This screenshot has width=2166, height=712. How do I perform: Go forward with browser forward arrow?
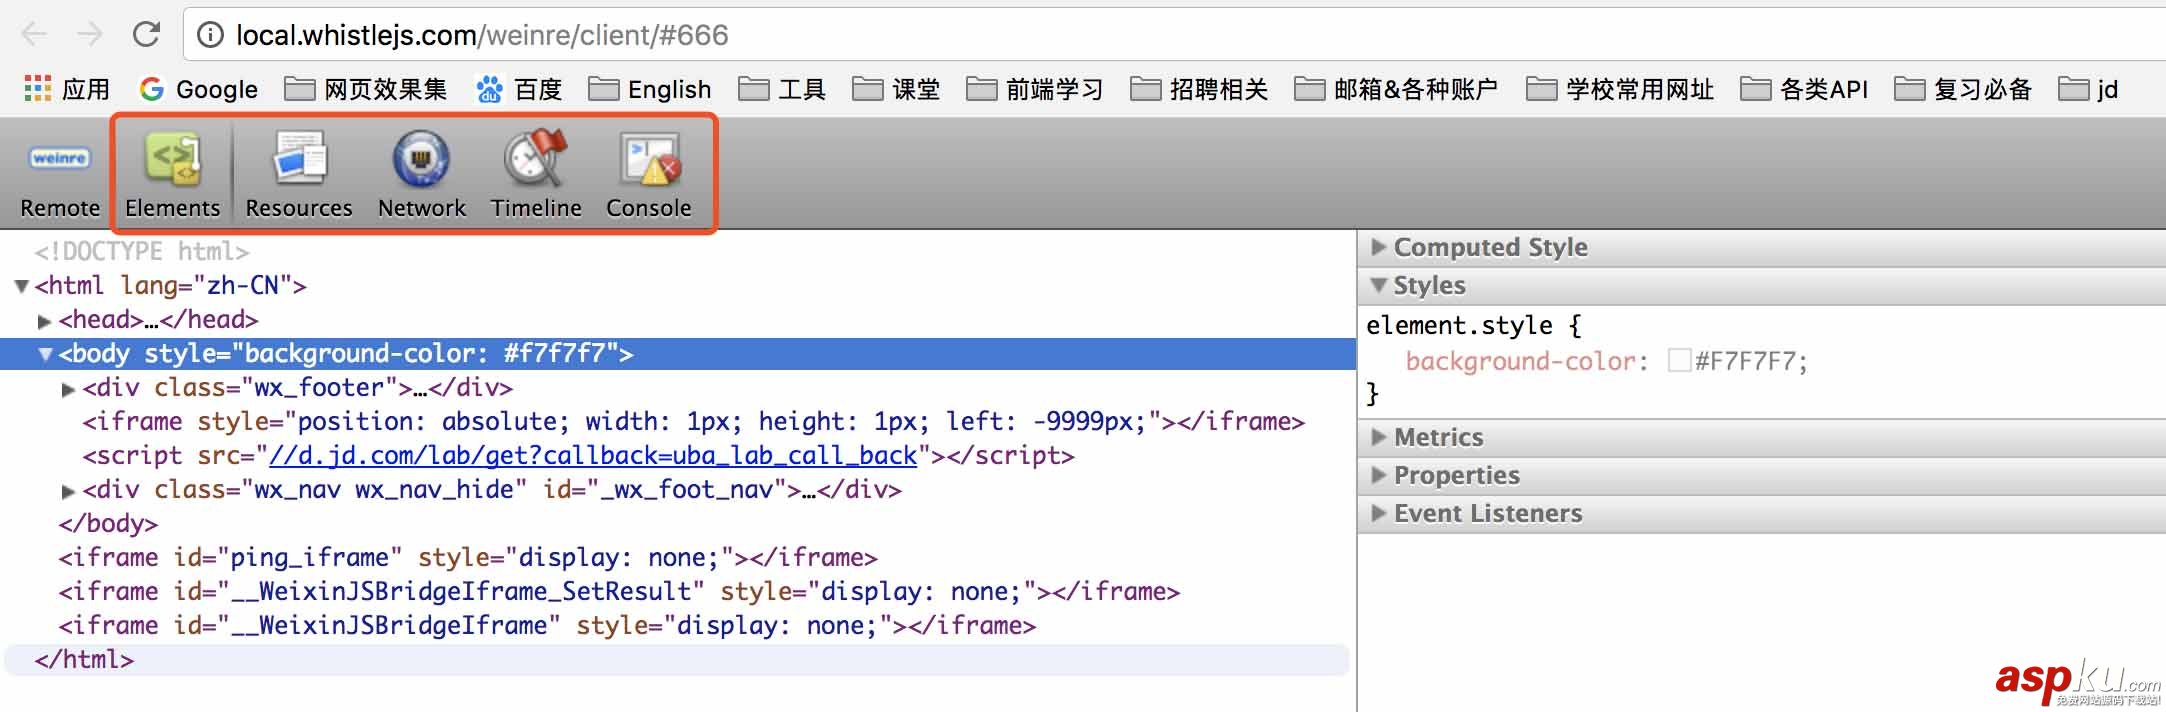[90, 35]
